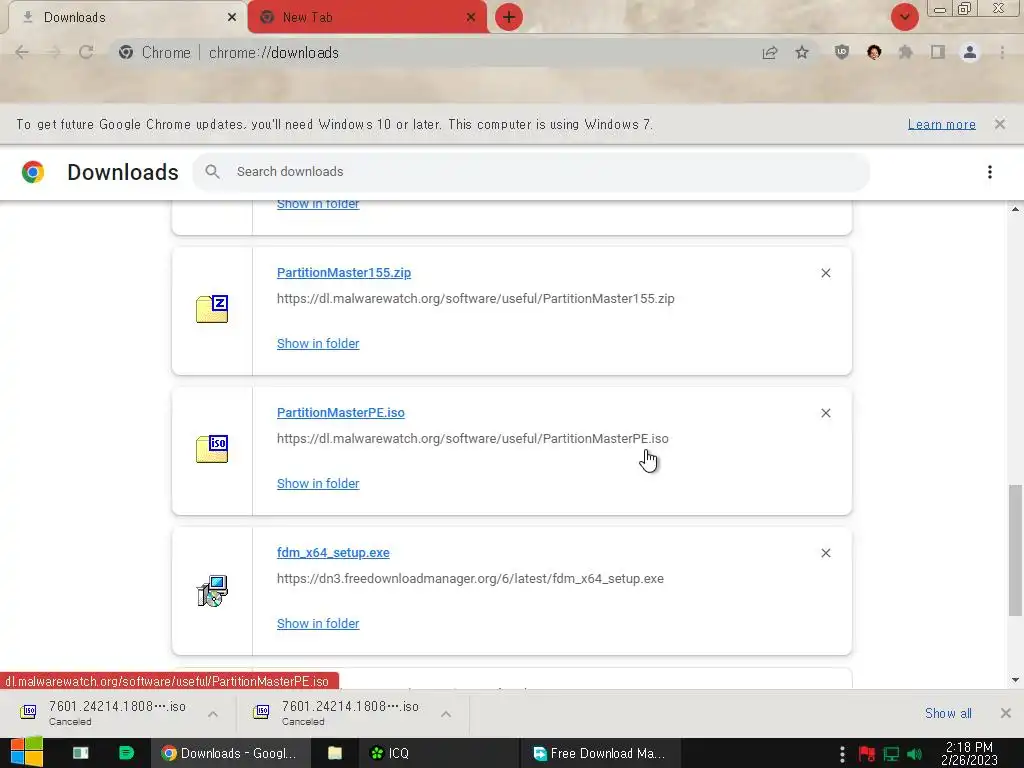Open Downloads page more actions menu
Viewport: 1024px width, 768px height.
click(990, 172)
